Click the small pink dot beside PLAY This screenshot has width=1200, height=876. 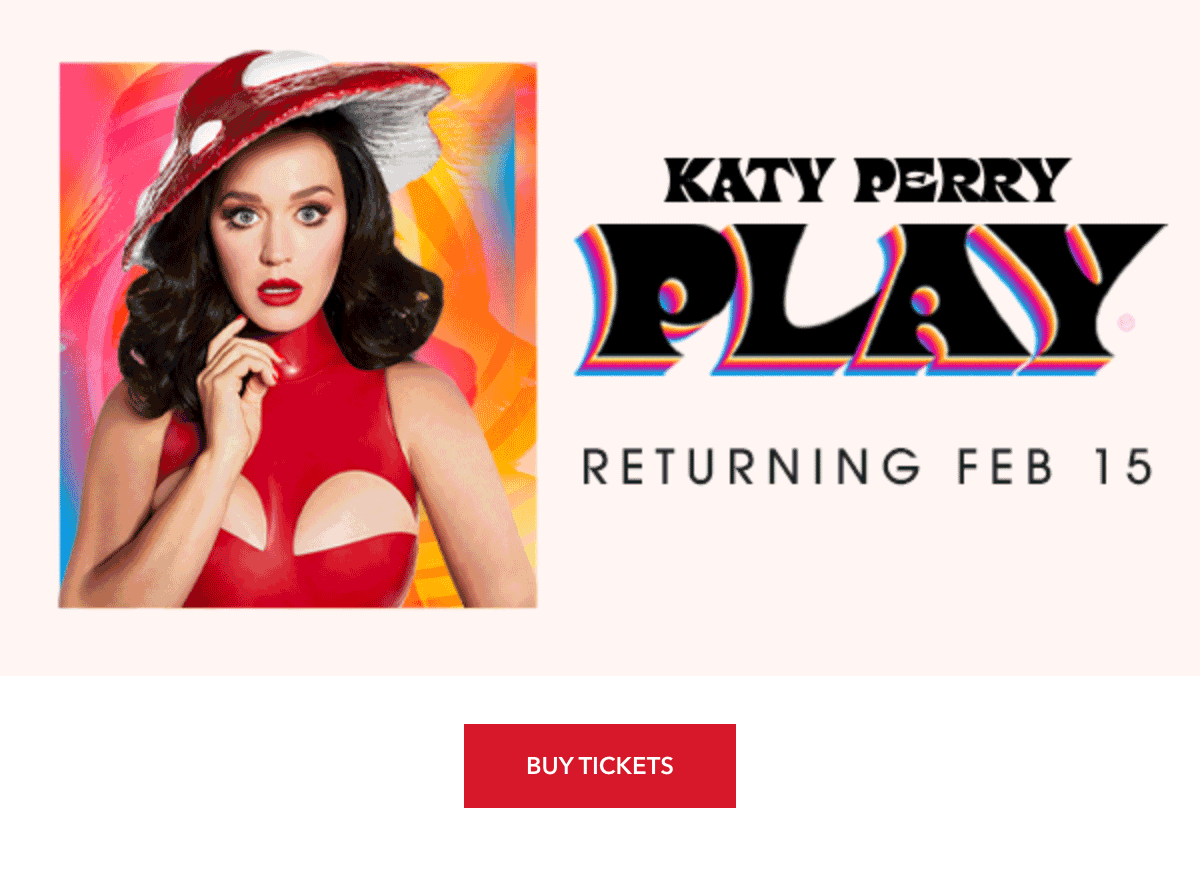tap(1126, 322)
